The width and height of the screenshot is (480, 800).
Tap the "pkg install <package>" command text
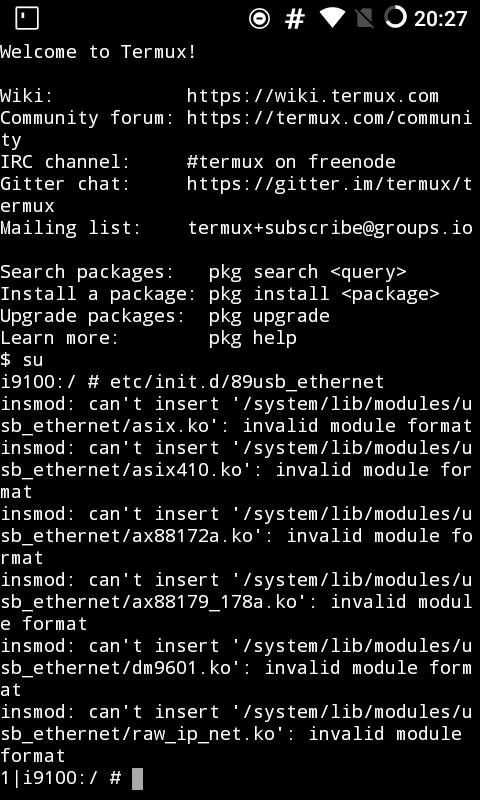[x=324, y=294]
